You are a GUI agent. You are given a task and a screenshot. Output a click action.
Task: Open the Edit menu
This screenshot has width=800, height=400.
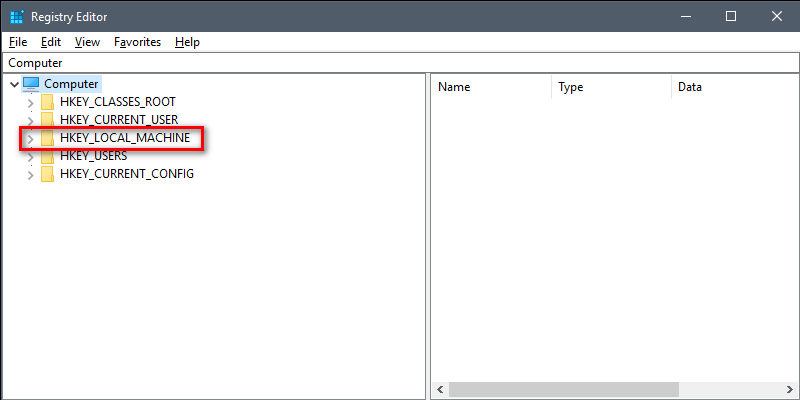click(x=51, y=42)
